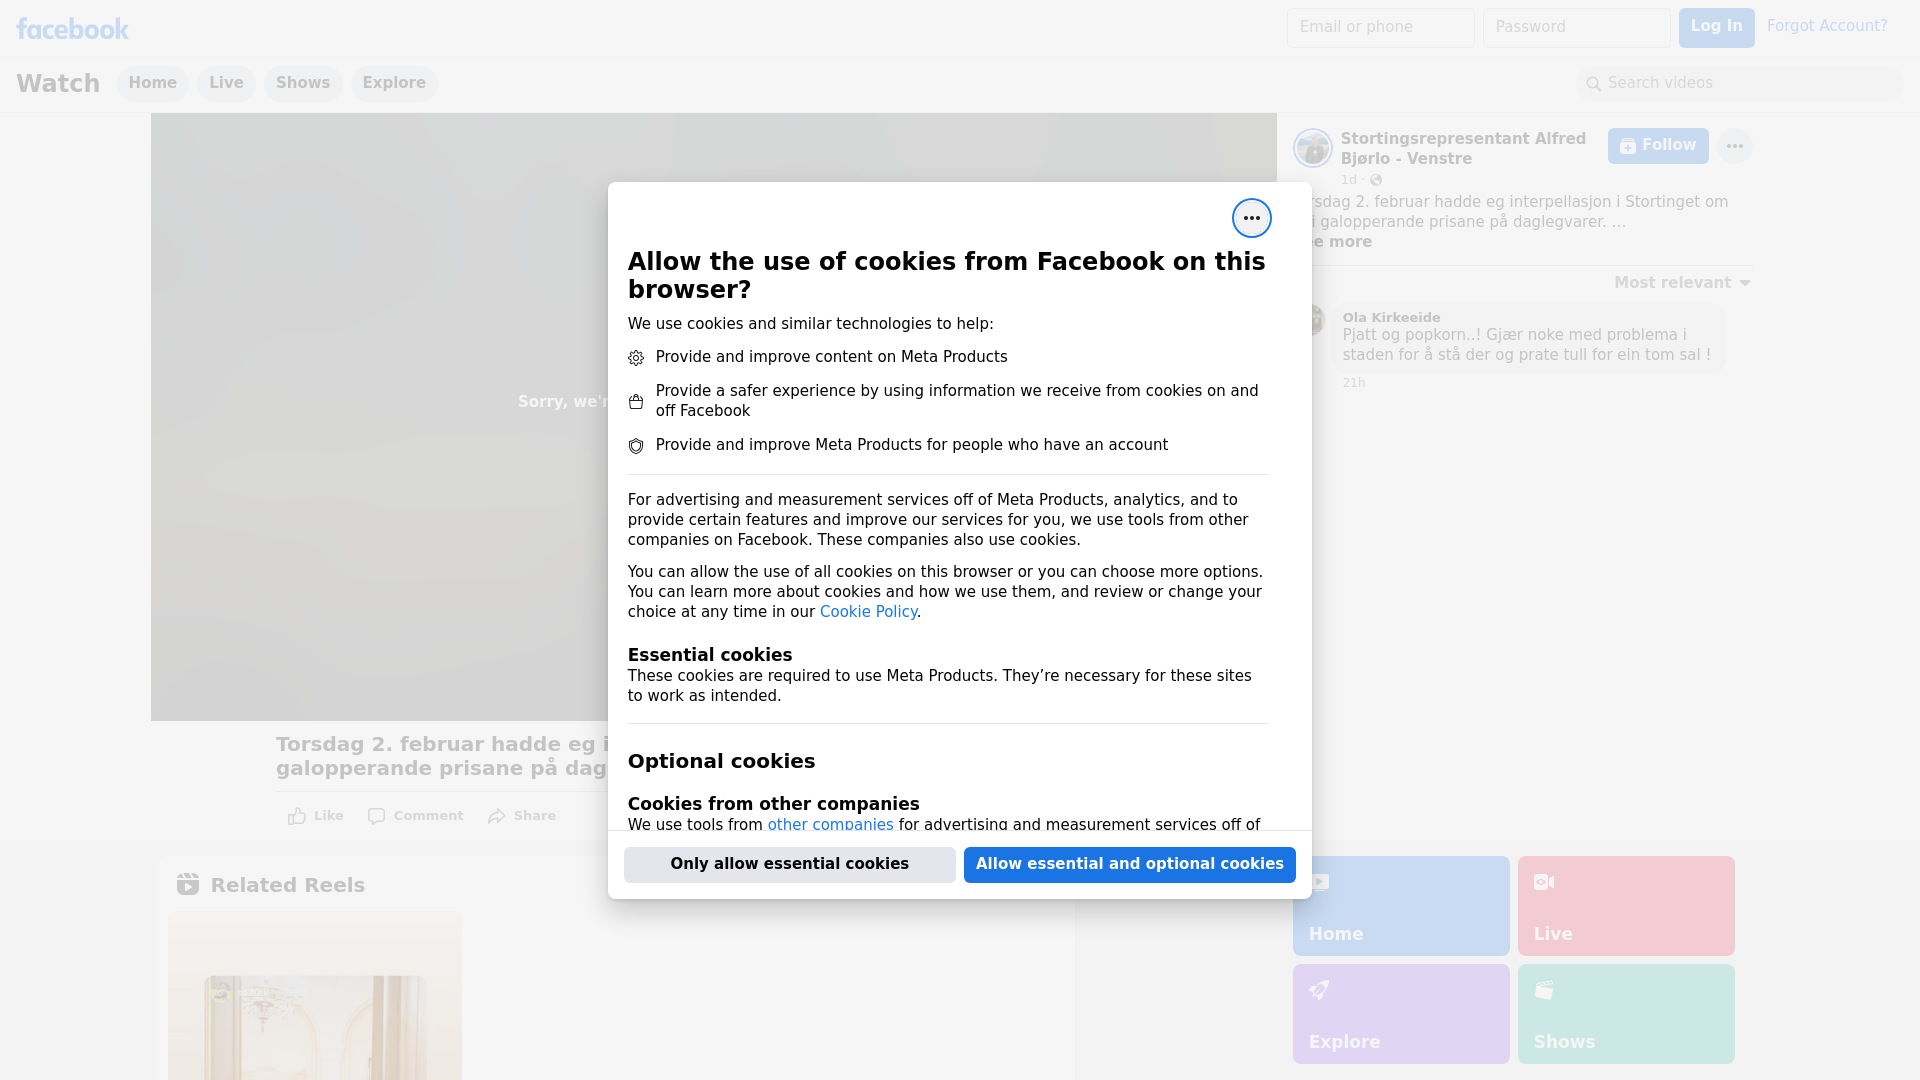The width and height of the screenshot is (1920, 1080).
Task: Switch to the Watch Live tab
Action: click(226, 83)
